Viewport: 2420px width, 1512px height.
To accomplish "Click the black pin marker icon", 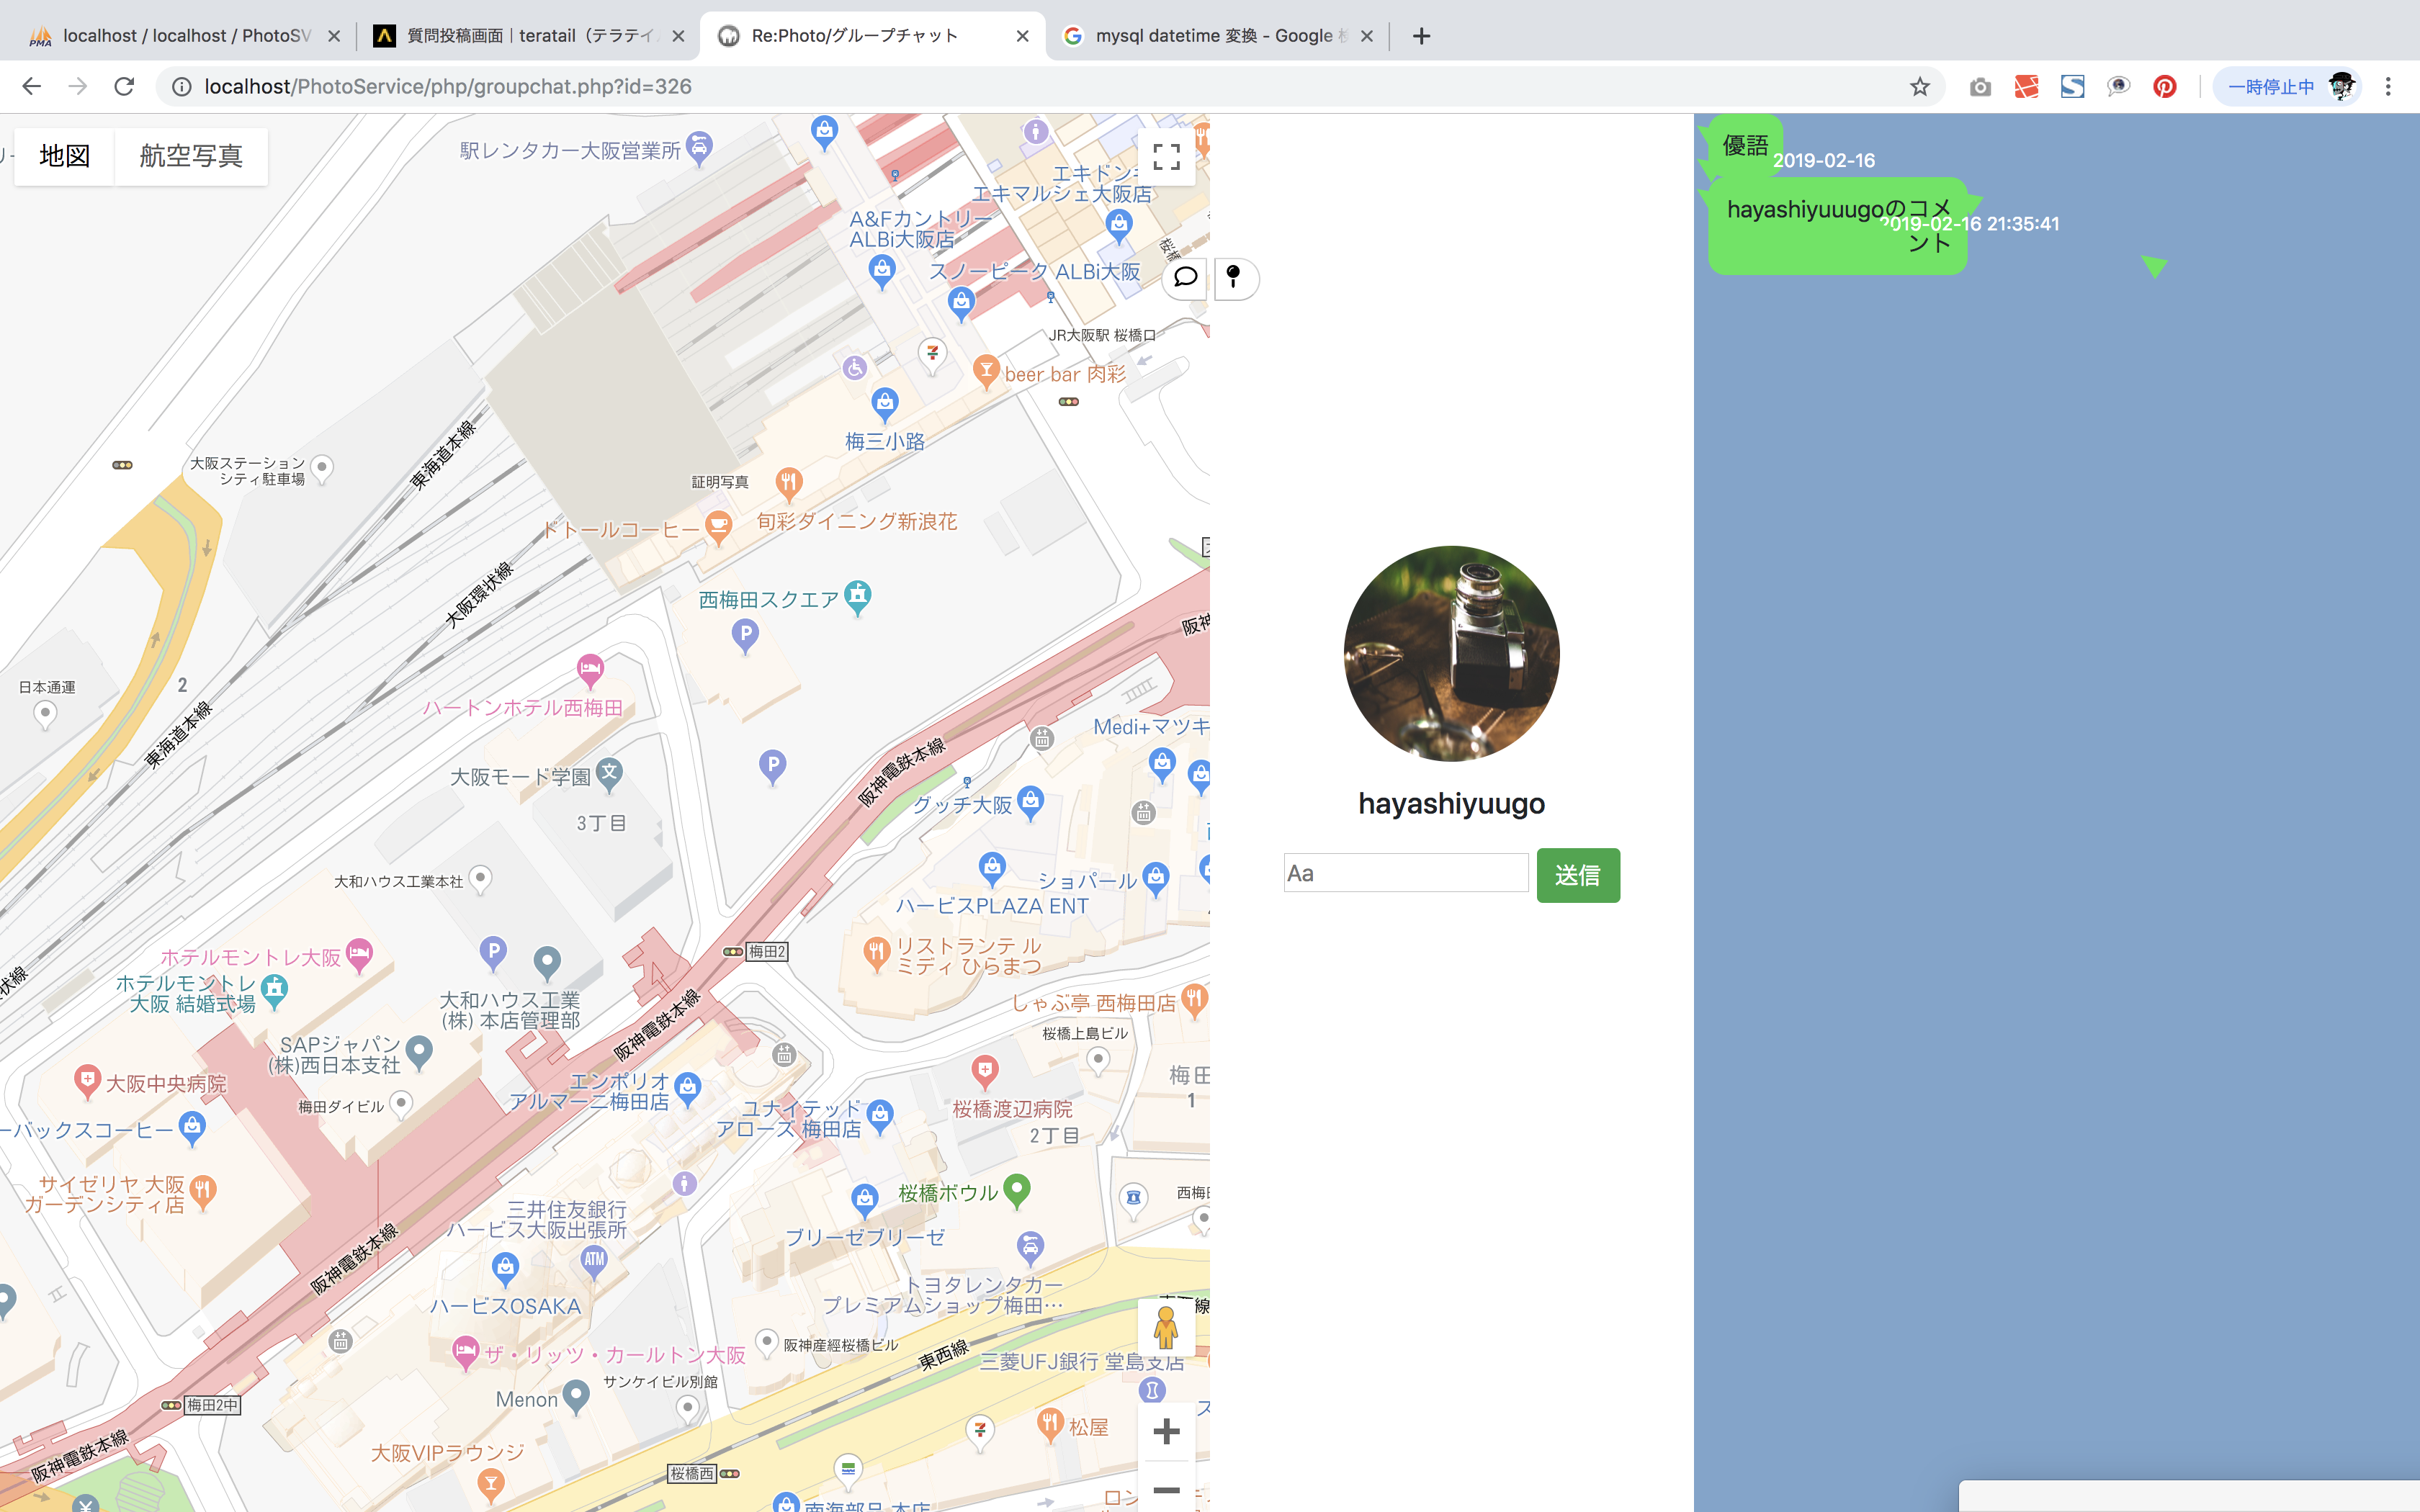I will tap(1234, 277).
